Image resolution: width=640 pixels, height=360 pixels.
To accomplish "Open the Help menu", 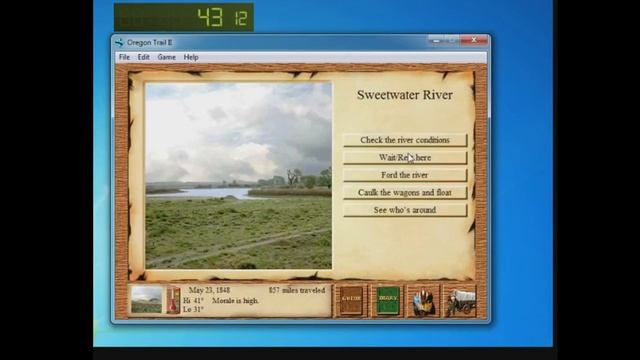I will pos(191,57).
